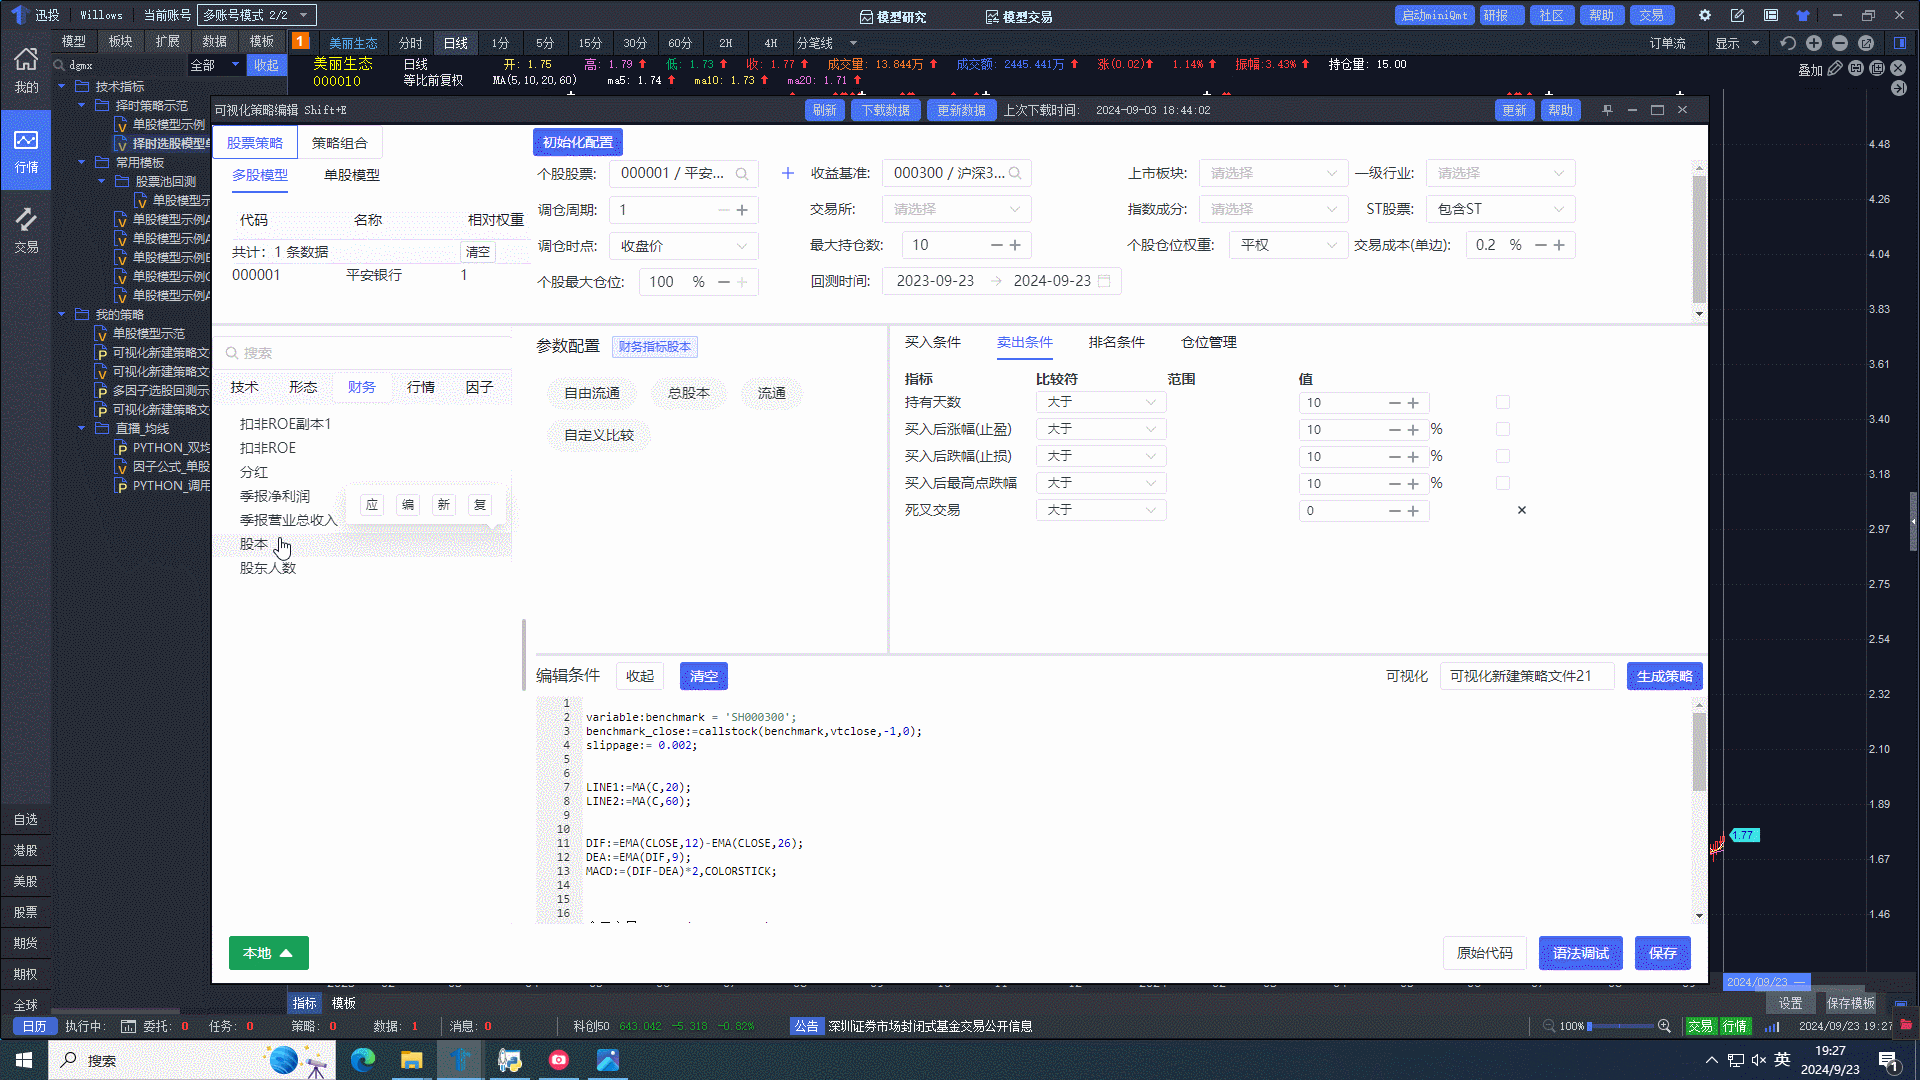This screenshot has width=1920, height=1080.
Task: Open Microsoft Edge from the taskbar
Action: [x=362, y=1060]
